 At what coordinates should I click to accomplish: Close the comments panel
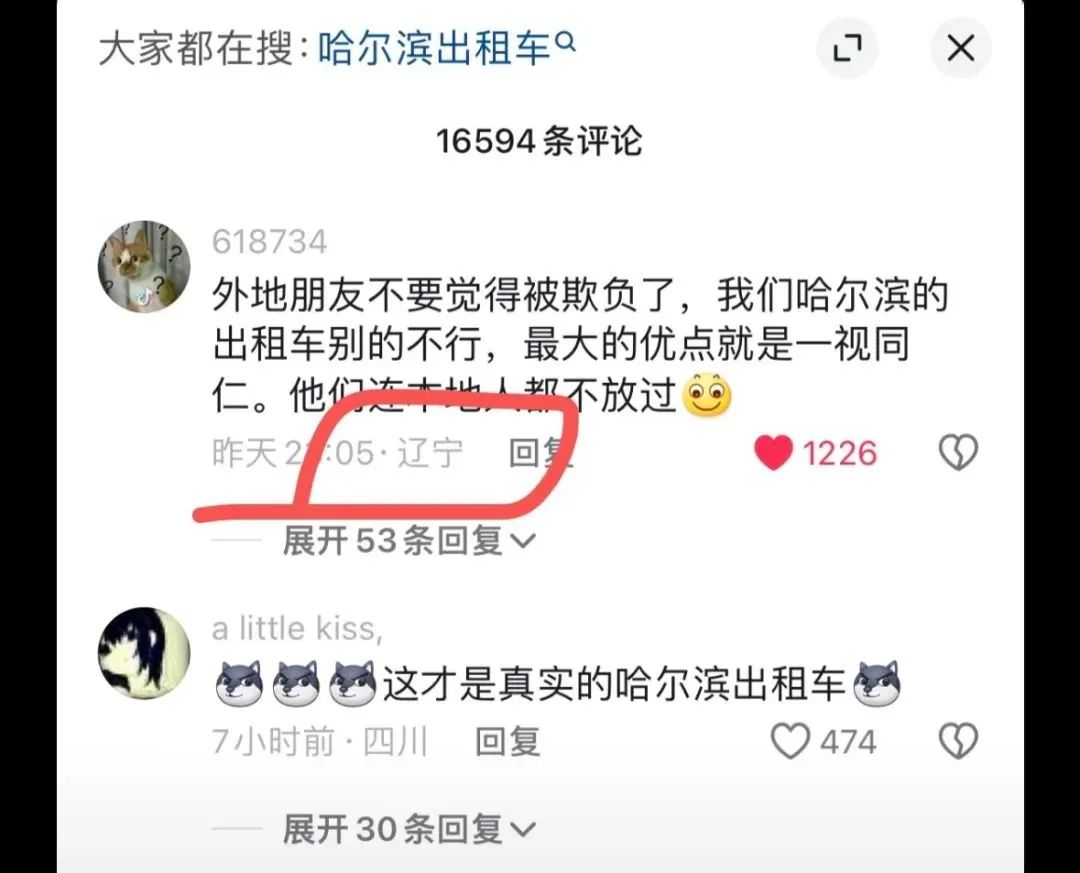960,48
